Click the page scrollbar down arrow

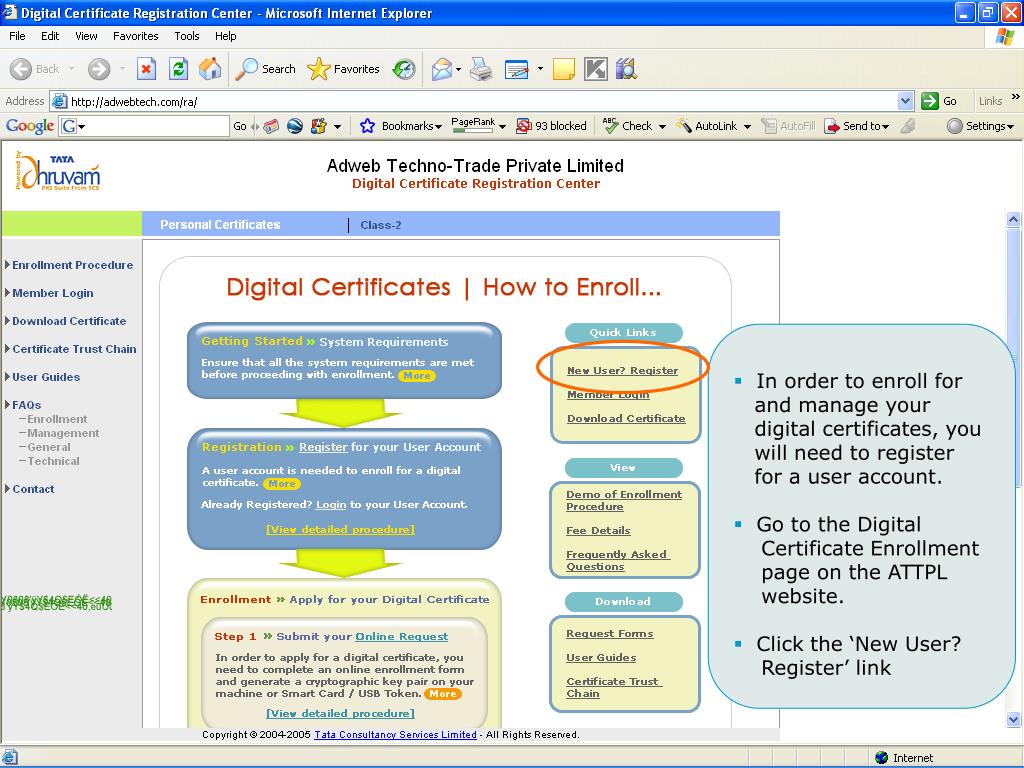[1014, 720]
